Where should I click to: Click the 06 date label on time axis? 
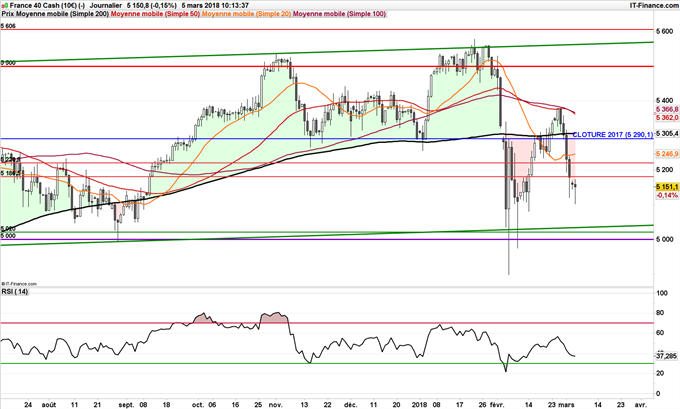[212, 405]
